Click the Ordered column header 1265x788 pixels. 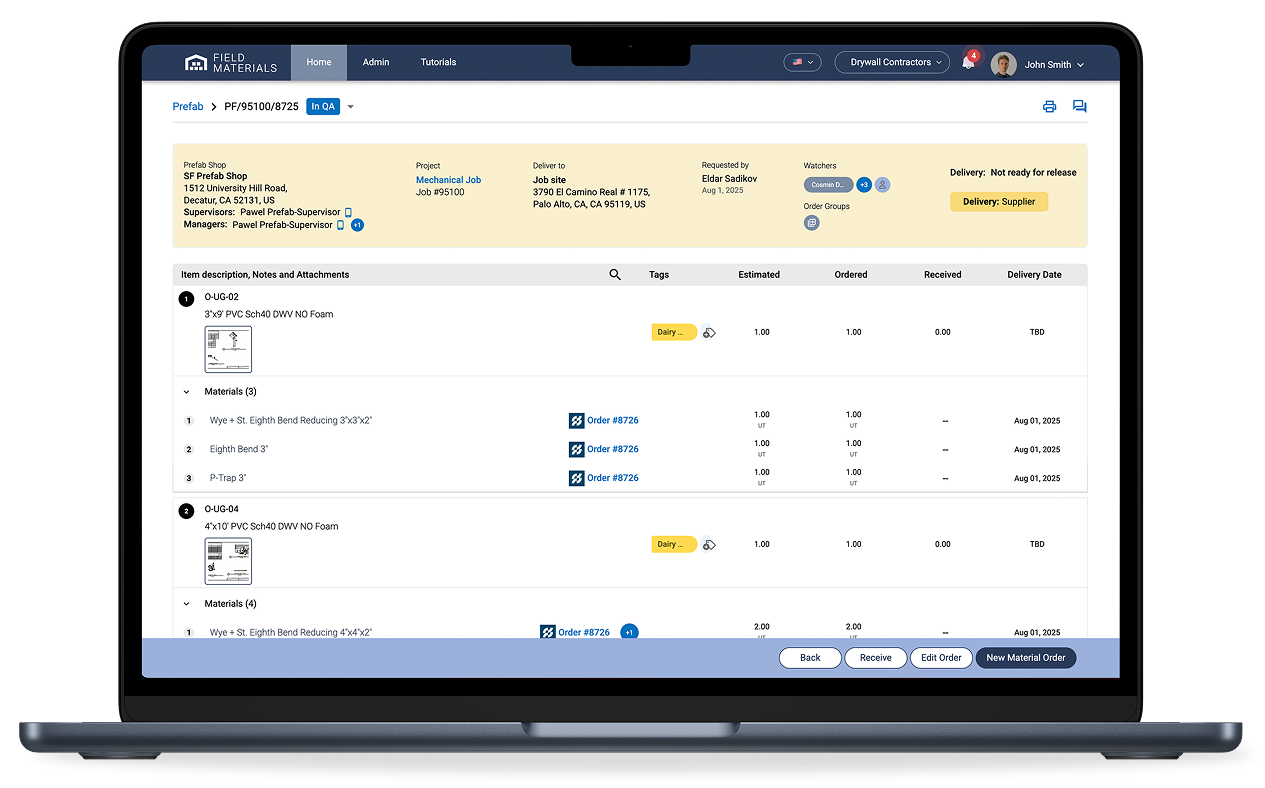851,275
